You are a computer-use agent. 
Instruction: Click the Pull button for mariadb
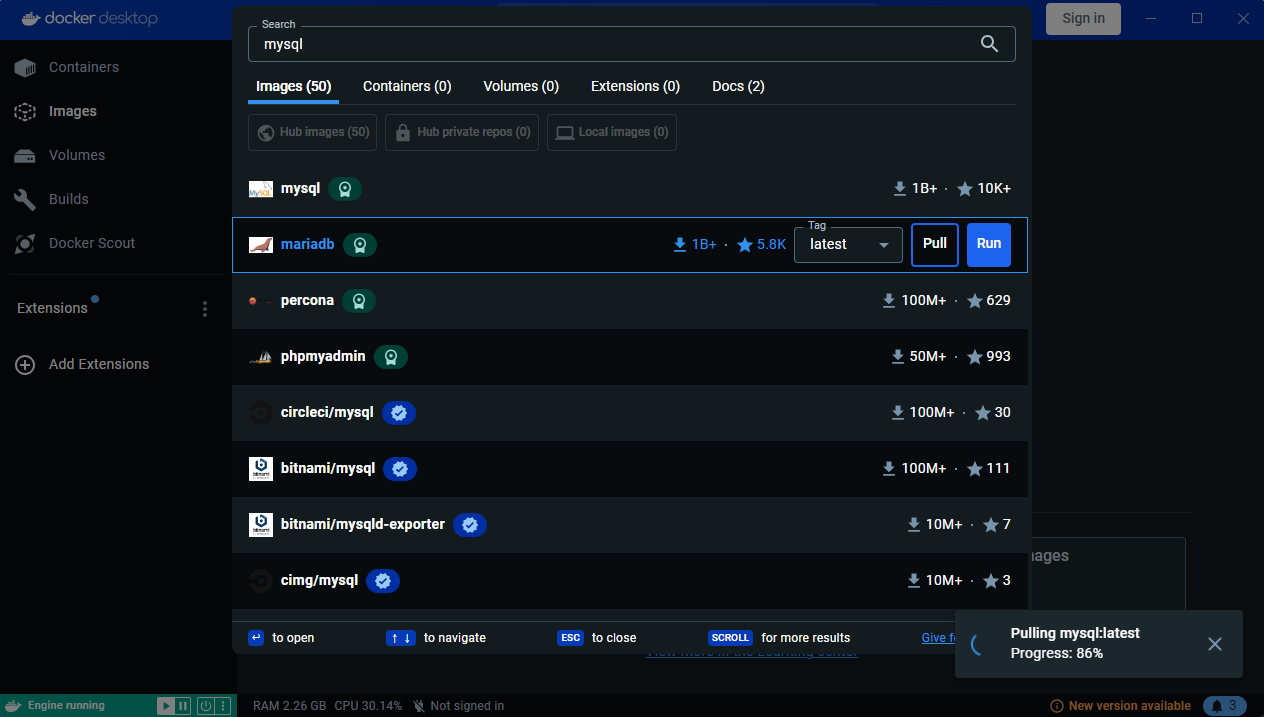coord(935,244)
